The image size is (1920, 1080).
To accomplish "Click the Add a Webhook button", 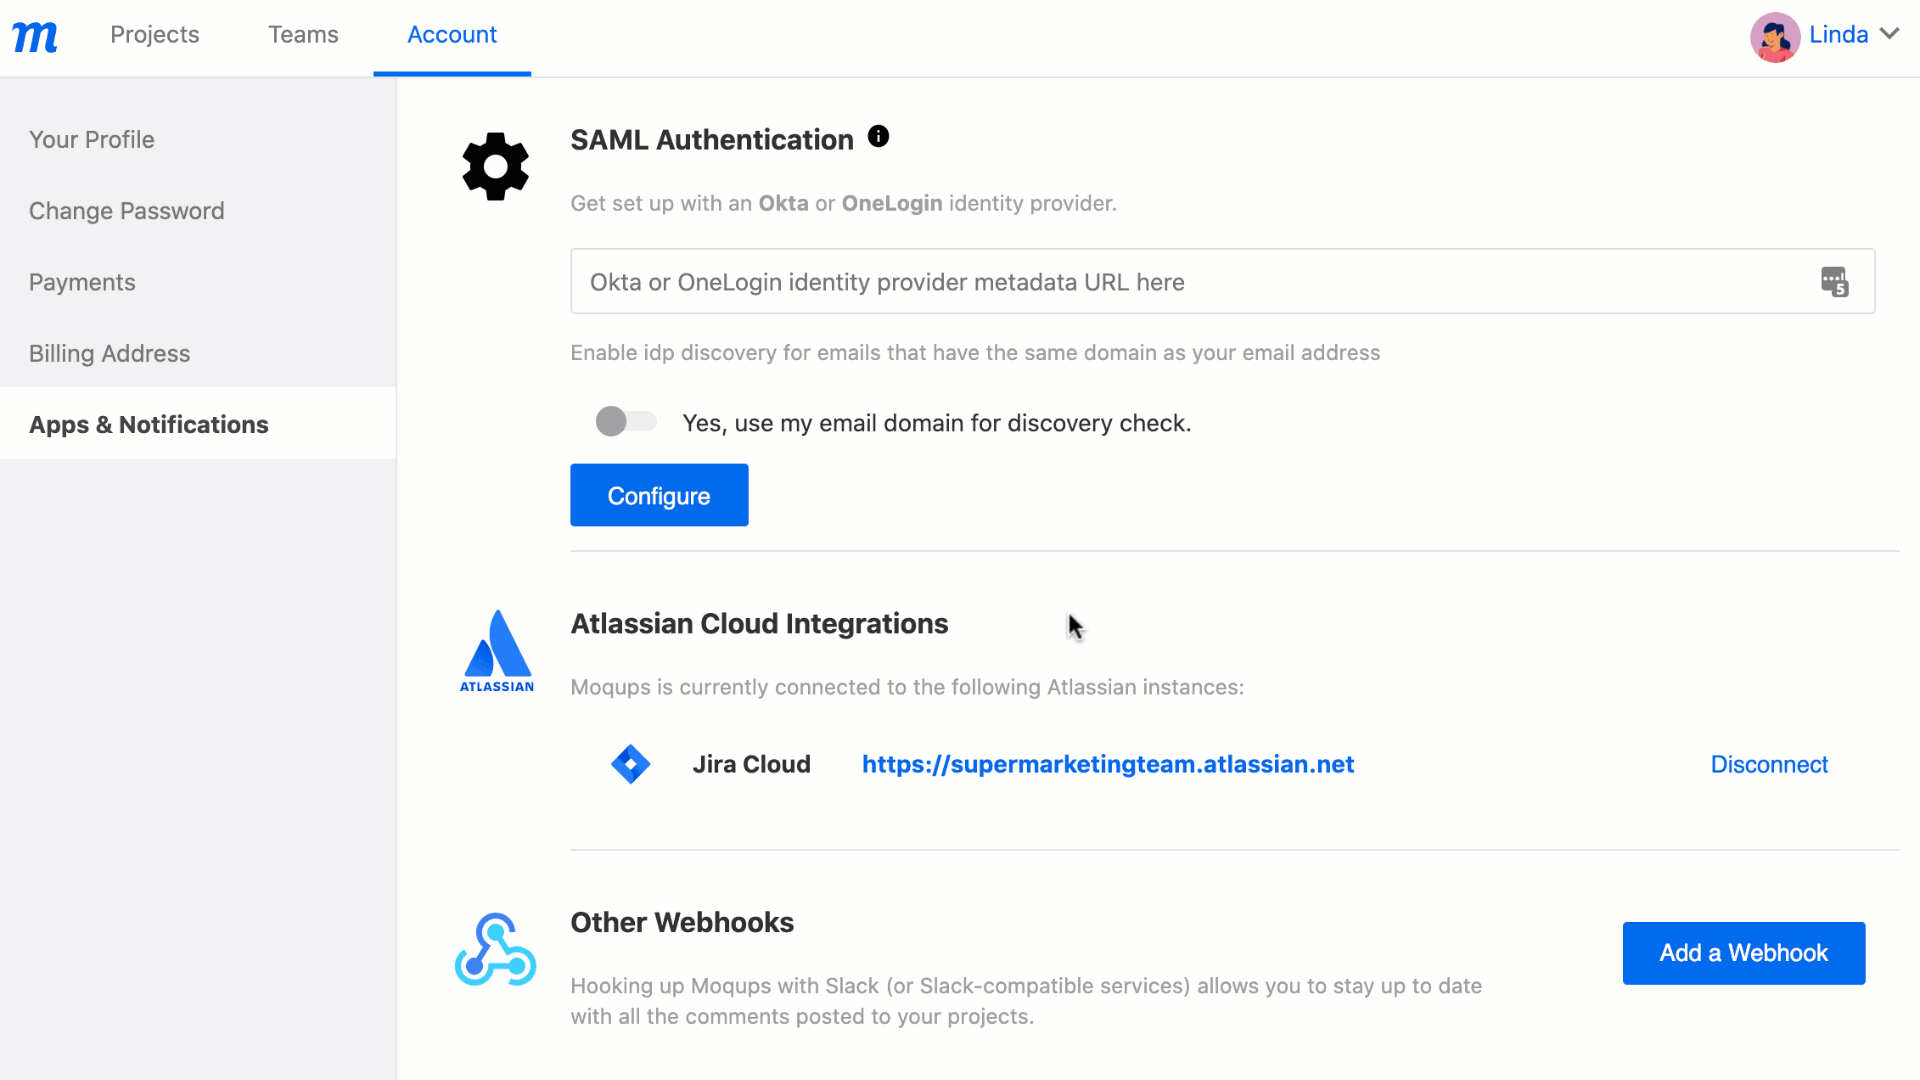I will coord(1743,952).
